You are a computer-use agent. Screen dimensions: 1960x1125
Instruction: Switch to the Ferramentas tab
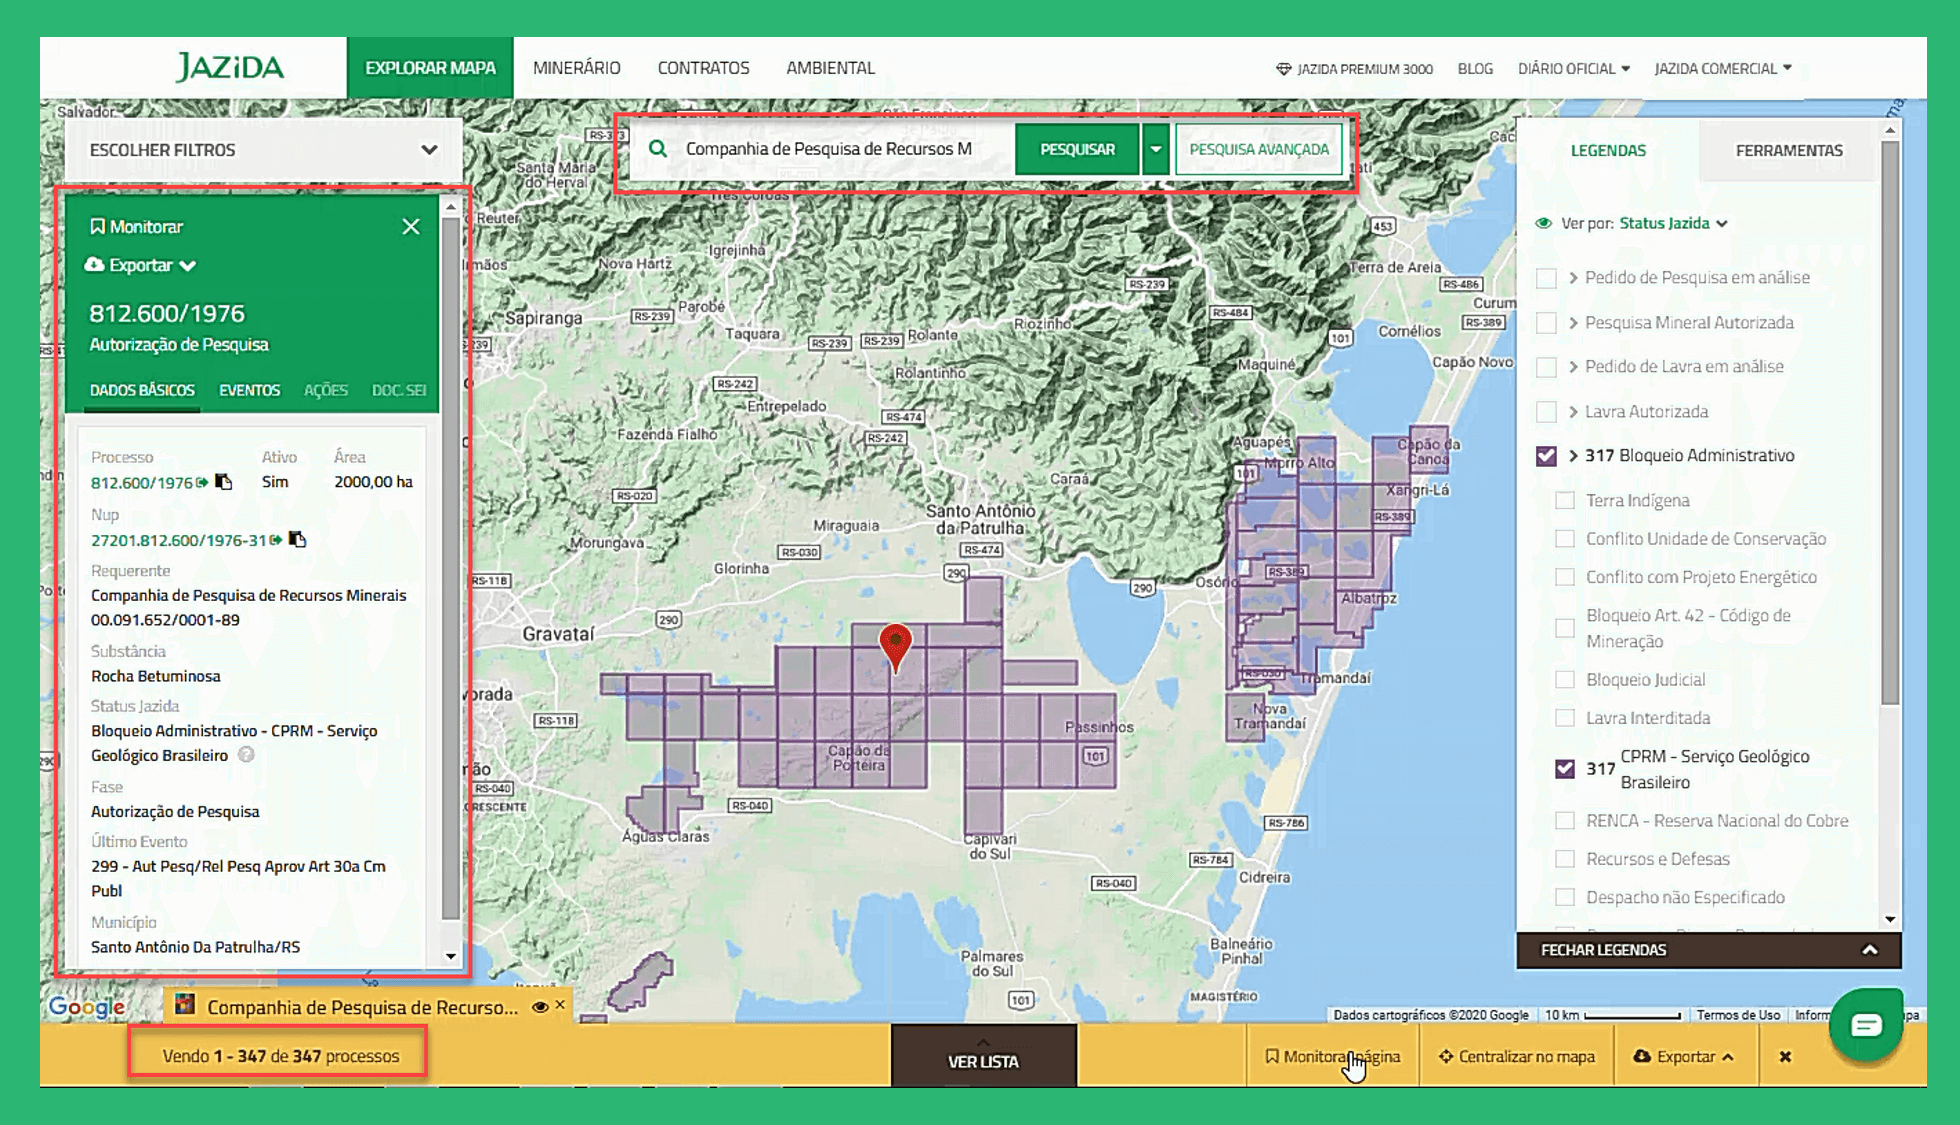click(x=1789, y=150)
